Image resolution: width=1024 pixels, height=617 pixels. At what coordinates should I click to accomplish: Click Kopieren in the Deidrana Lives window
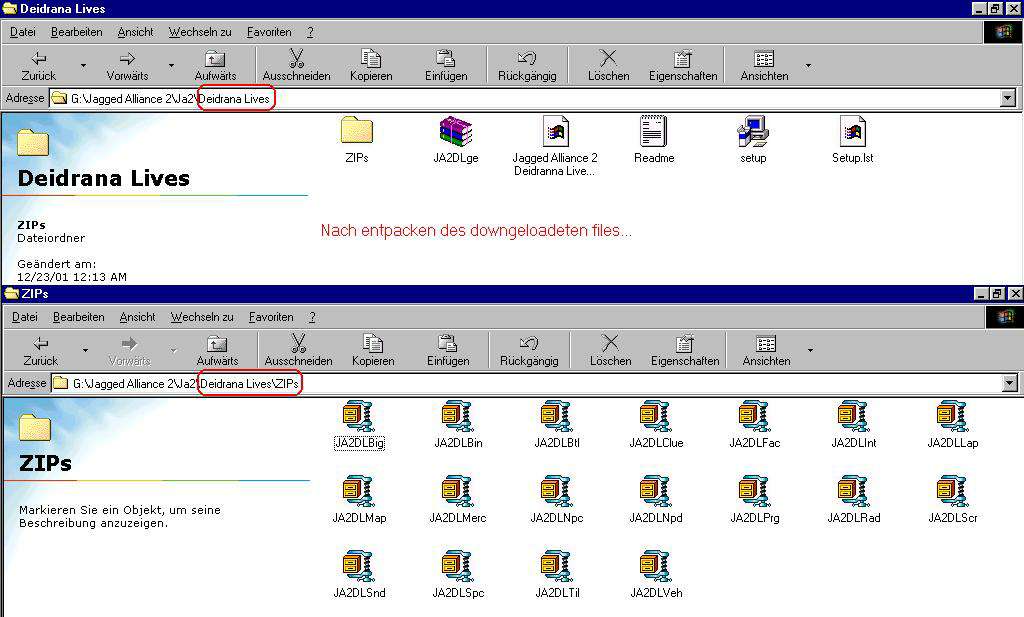point(371,66)
